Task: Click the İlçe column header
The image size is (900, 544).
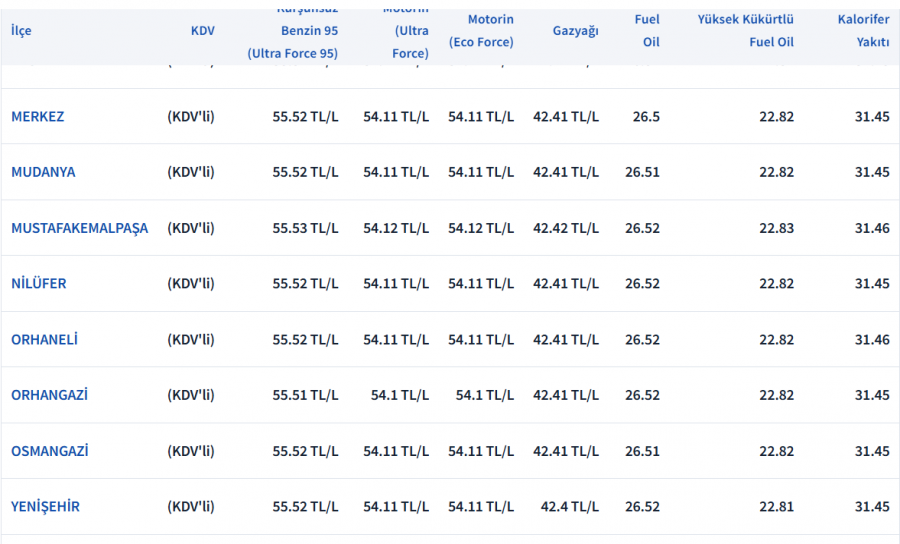Action: click(x=21, y=31)
